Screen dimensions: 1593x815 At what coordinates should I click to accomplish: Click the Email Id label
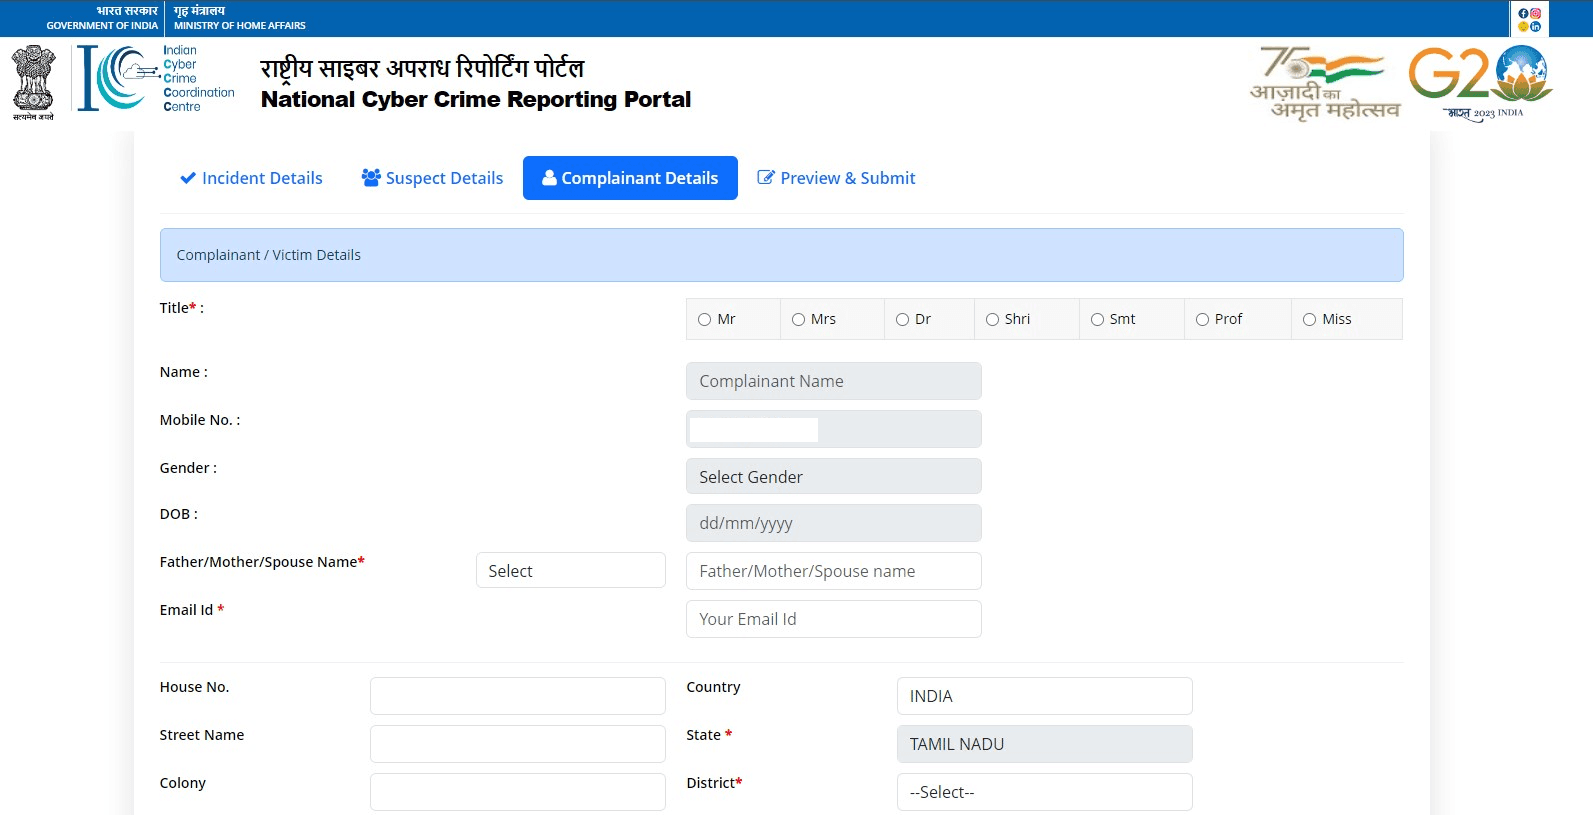click(192, 610)
